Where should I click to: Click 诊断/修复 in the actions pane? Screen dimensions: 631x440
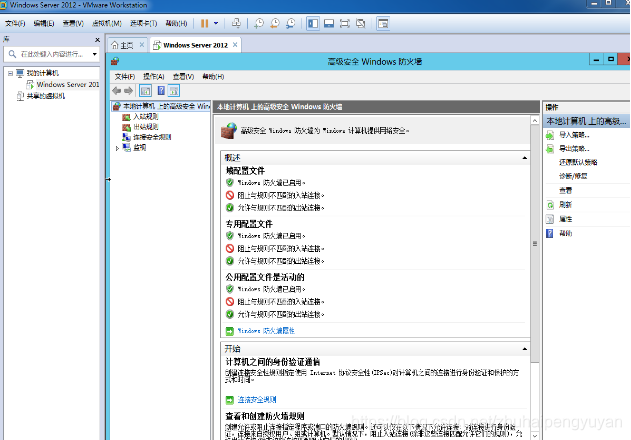click(x=573, y=176)
